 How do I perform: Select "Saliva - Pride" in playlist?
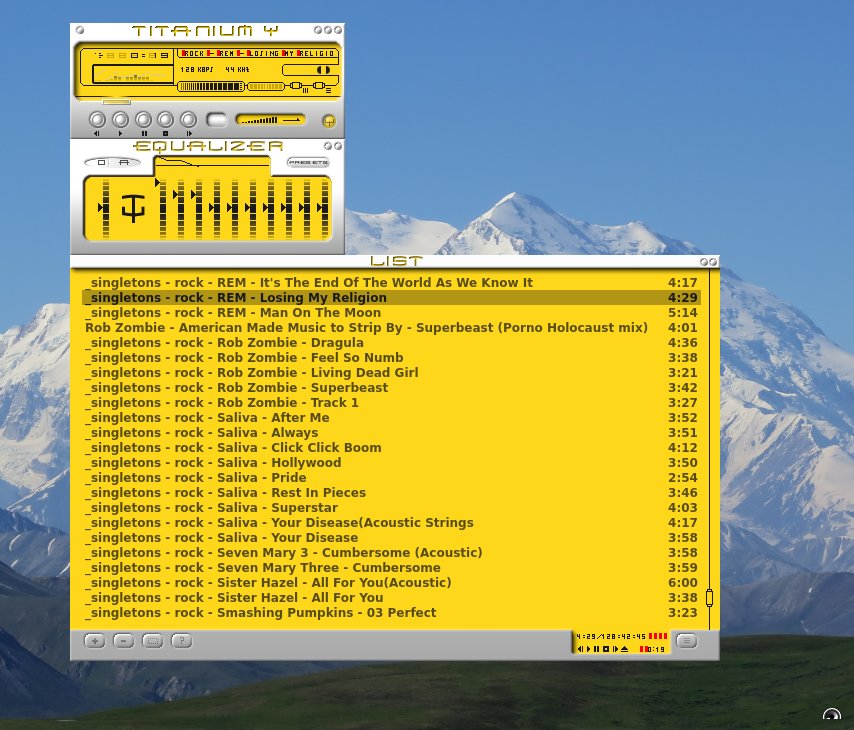[391, 477]
